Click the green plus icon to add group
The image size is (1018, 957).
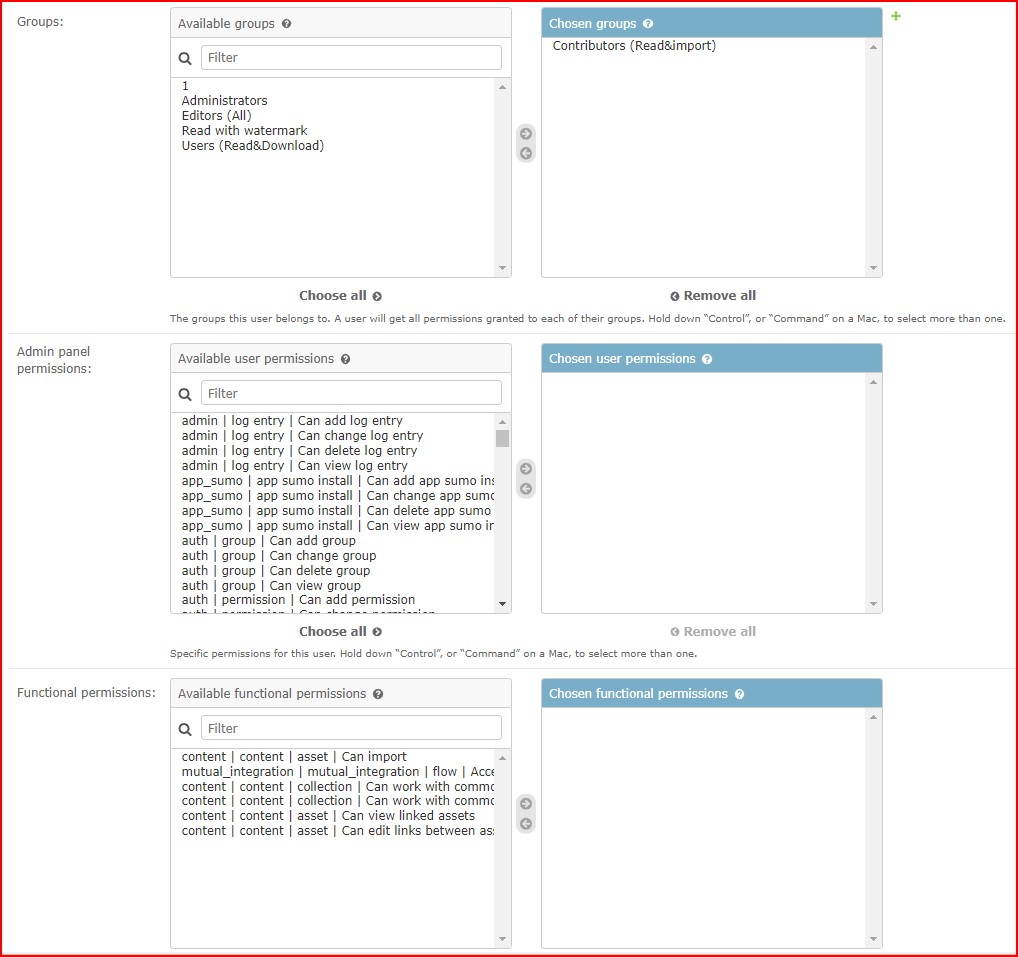coord(895,16)
